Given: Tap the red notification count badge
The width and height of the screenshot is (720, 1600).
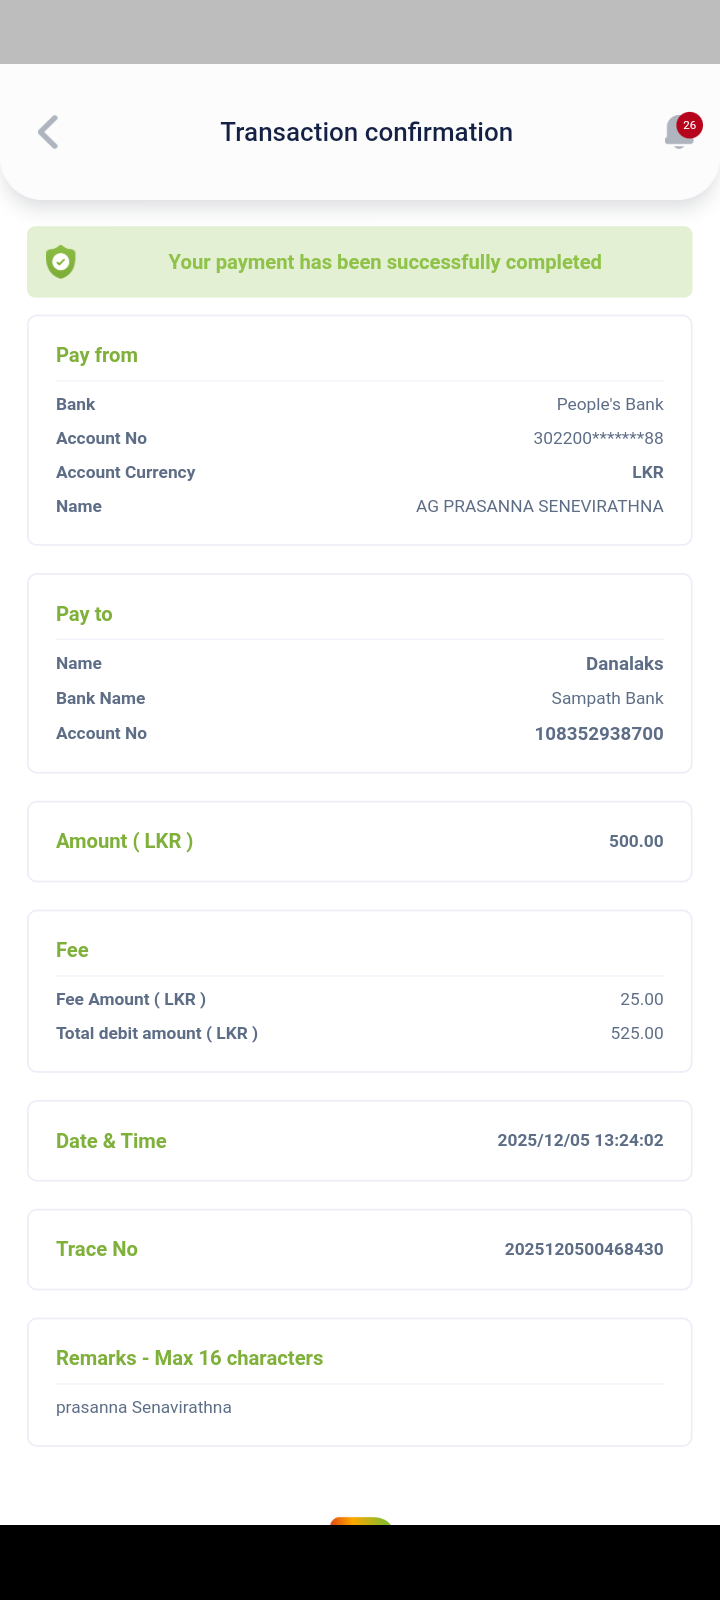Looking at the screenshot, I should (689, 125).
